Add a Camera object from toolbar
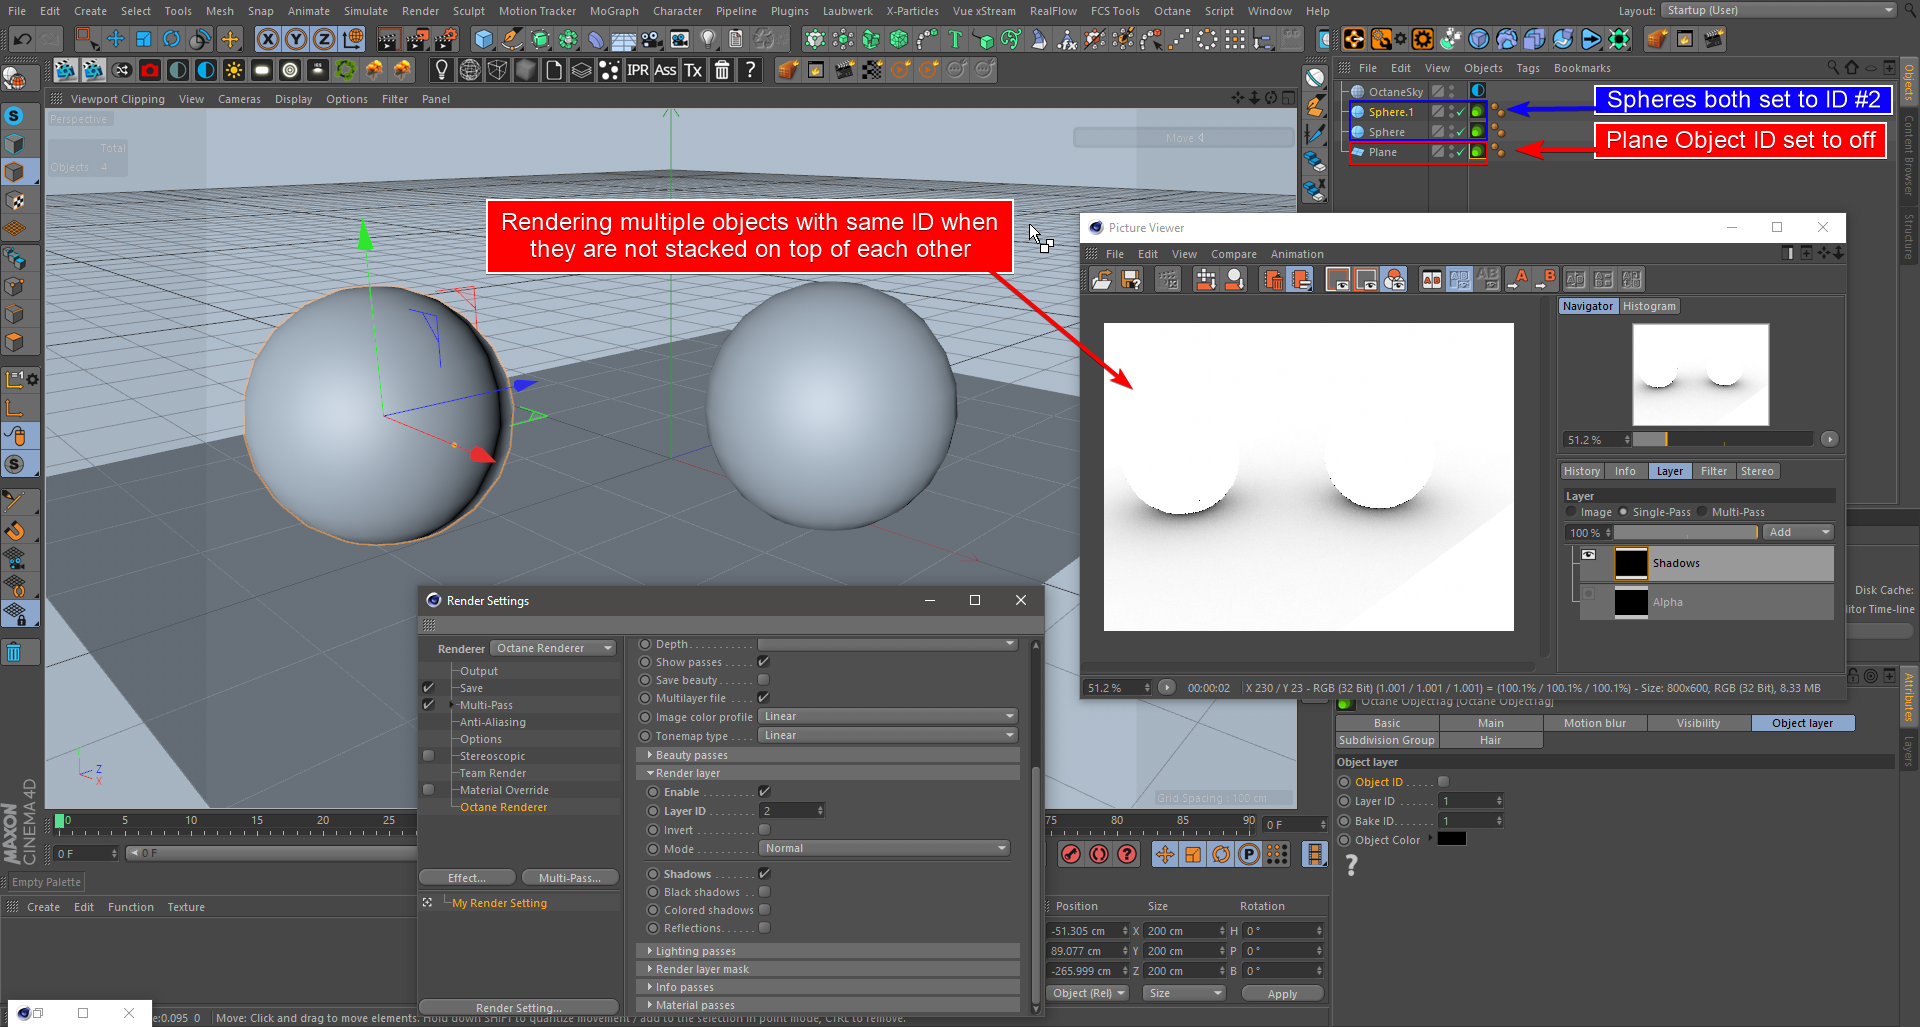Image resolution: width=1920 pixels, height=1027 pixels. (x=680, y=39)
